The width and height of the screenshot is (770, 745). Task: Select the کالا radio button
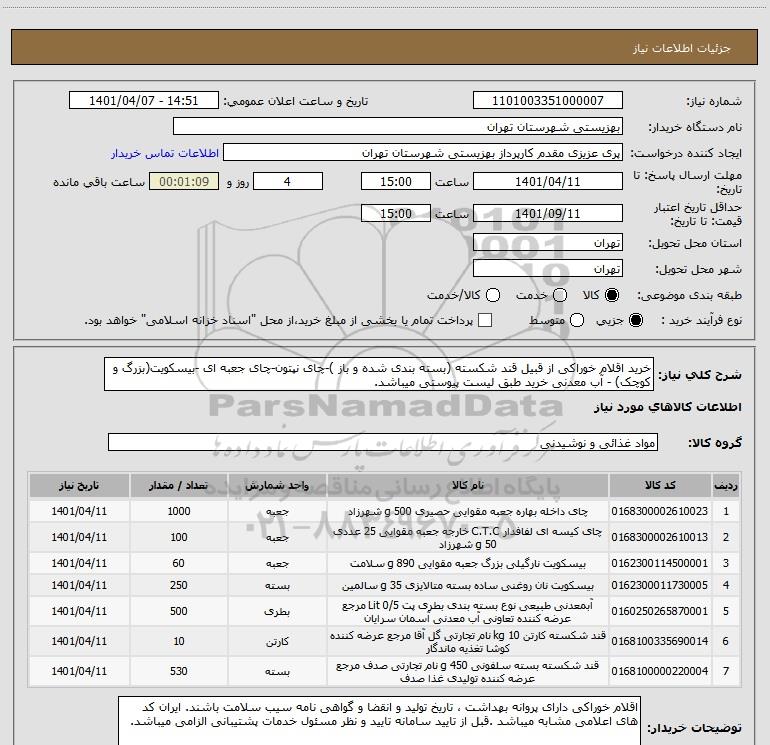coord(612,295)
